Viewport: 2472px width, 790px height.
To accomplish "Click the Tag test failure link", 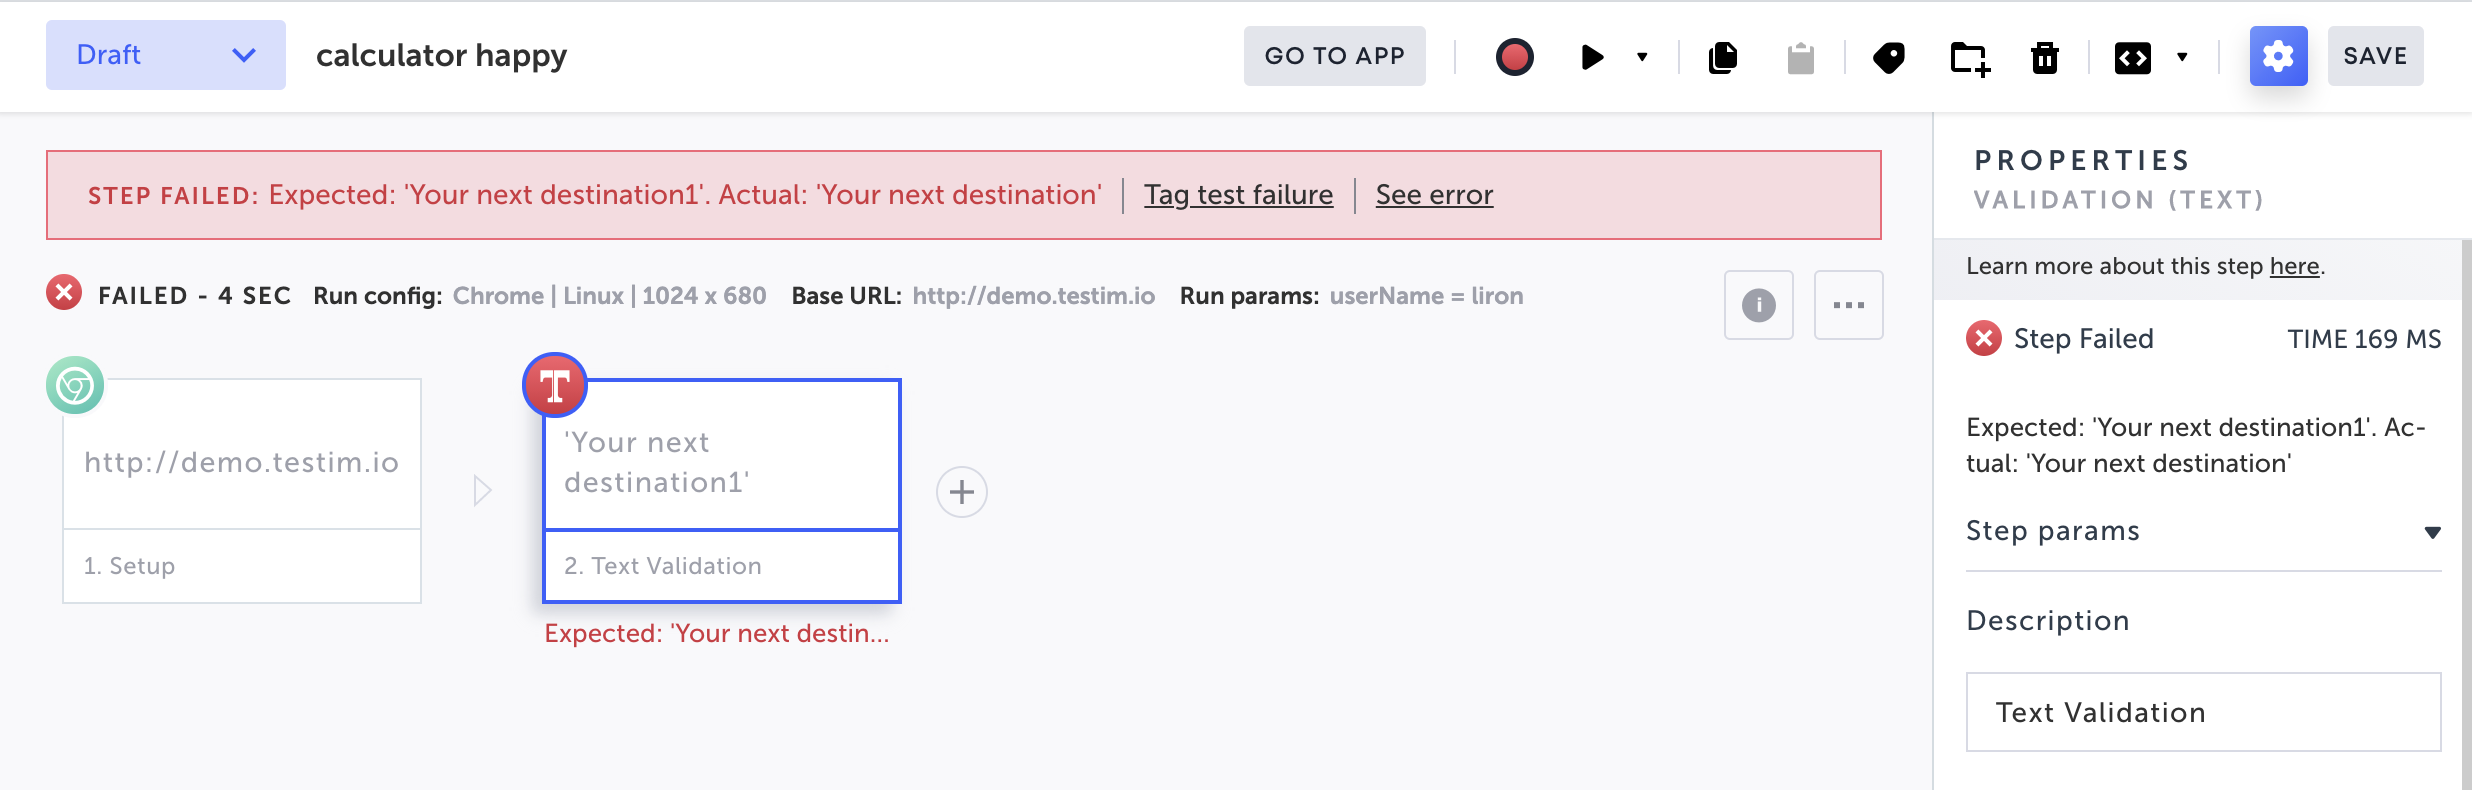I will [1238, 195].
